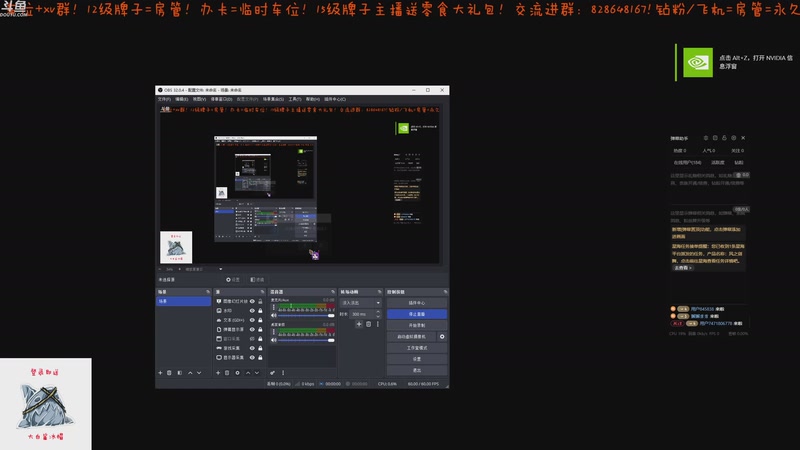The image size is (800, 450).
Task: Remove selected scene with 场景 dock trash icon
Action: point(169,373)
